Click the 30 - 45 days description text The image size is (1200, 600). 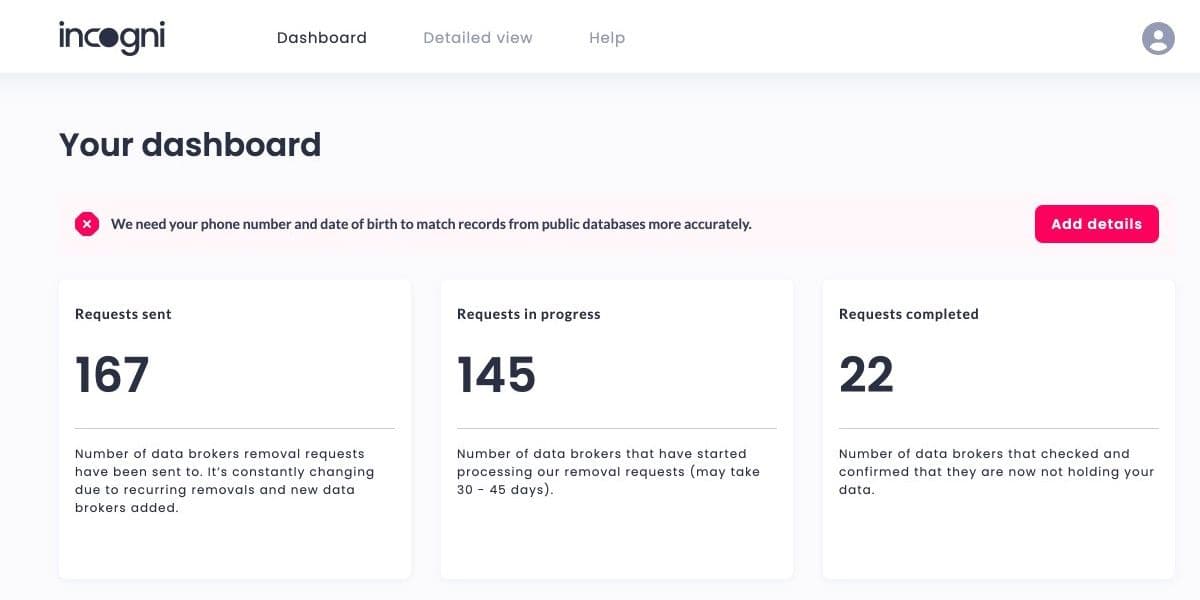pyautogui.click(x=608, y=471)
